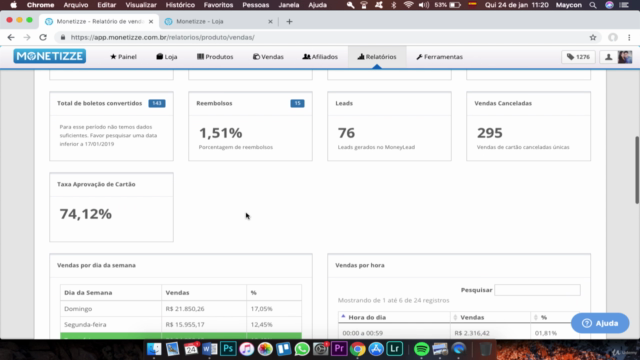Open the Histórico menu

tap(180, 5)
